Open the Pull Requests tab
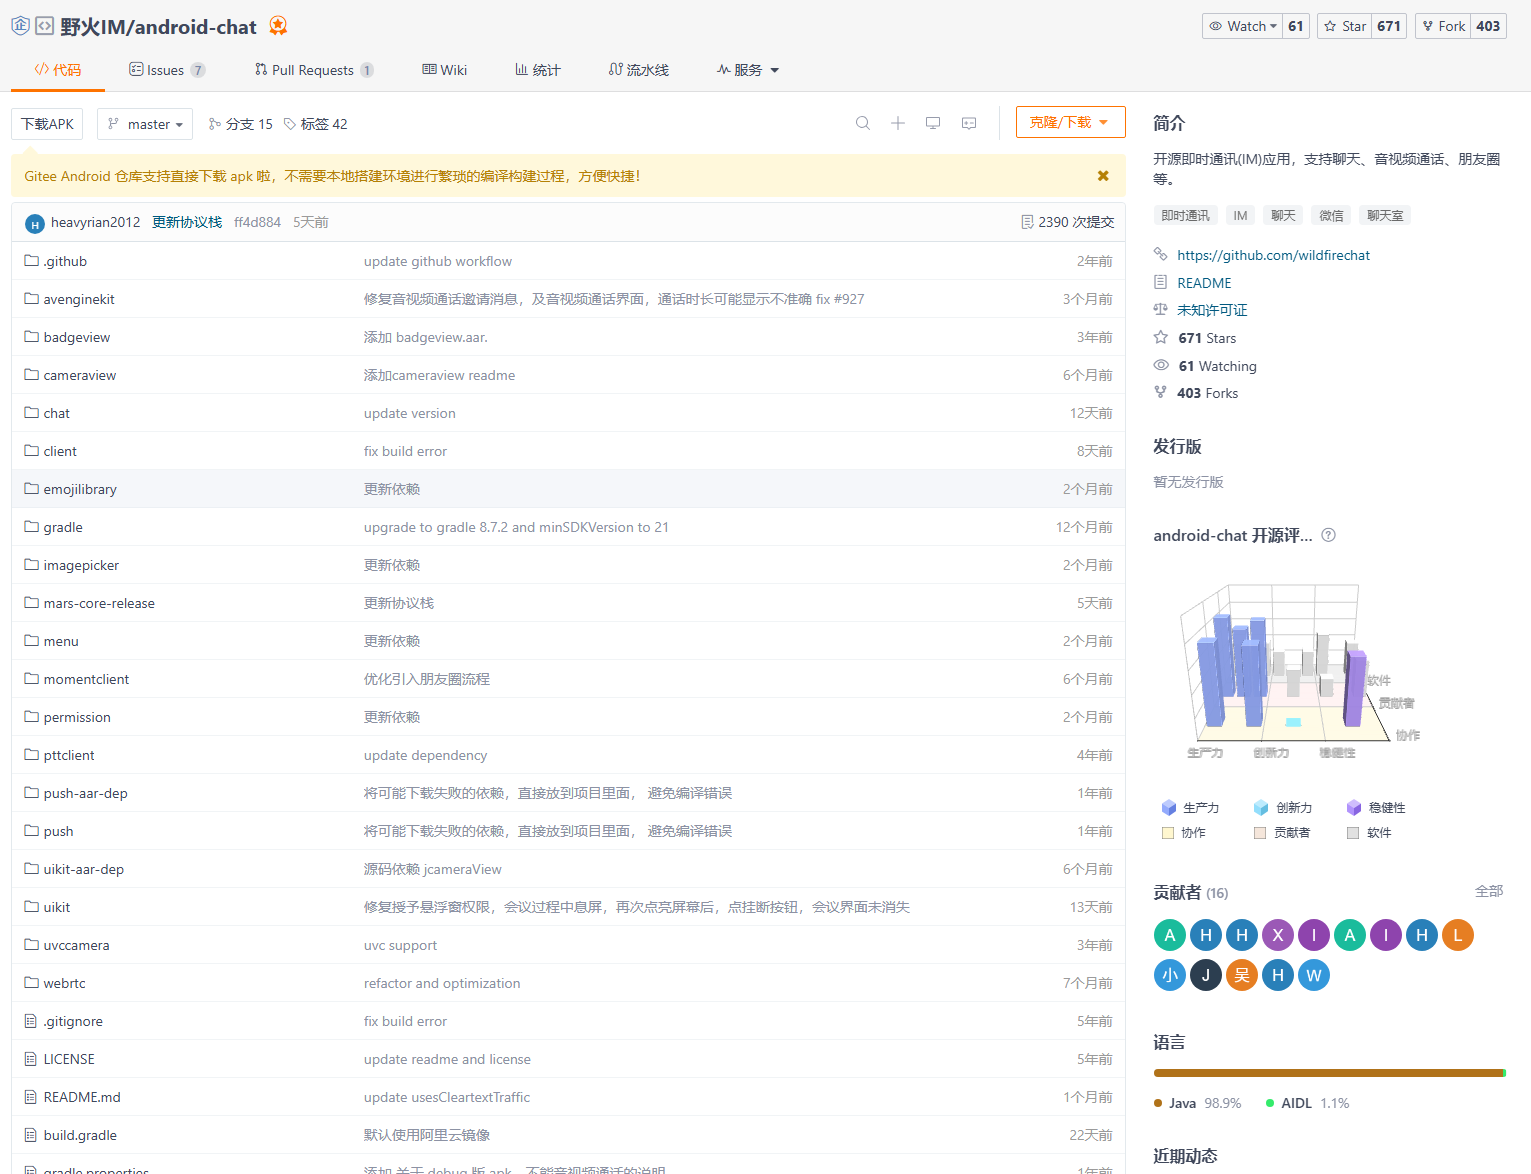 [314, 70]
